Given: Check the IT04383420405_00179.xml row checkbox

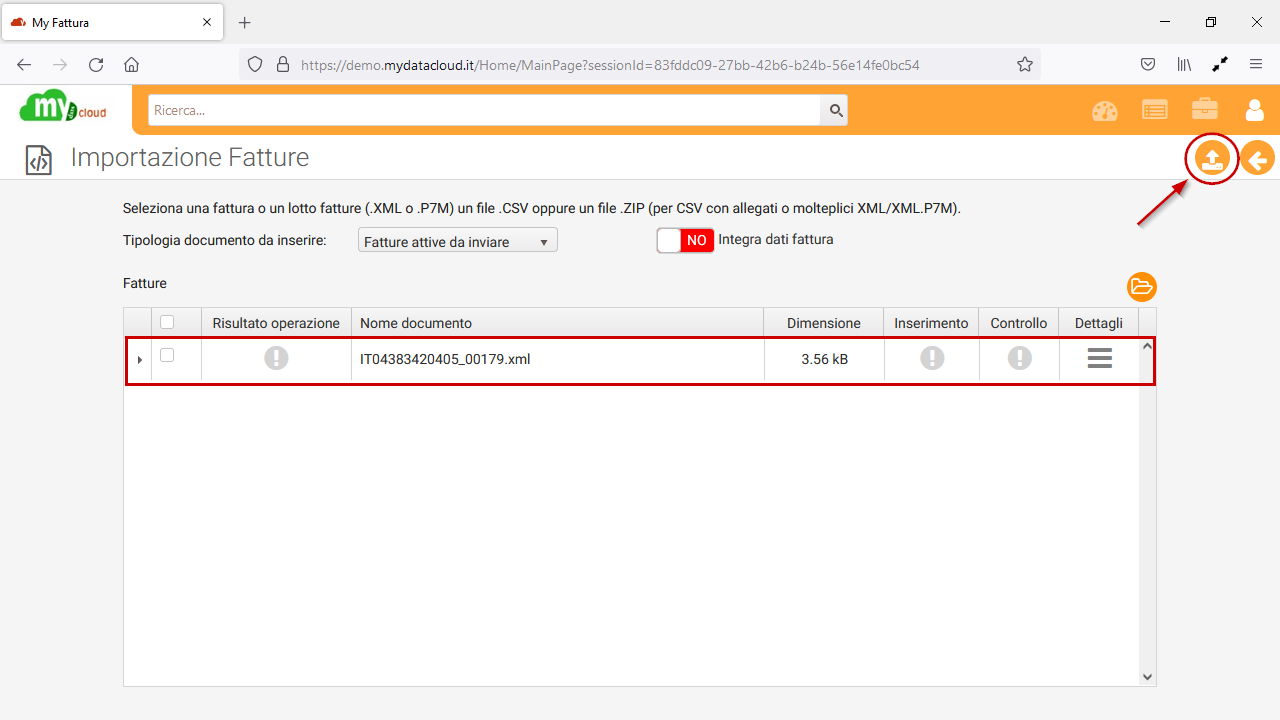Looking at the screenshot, I should (167, 355).
